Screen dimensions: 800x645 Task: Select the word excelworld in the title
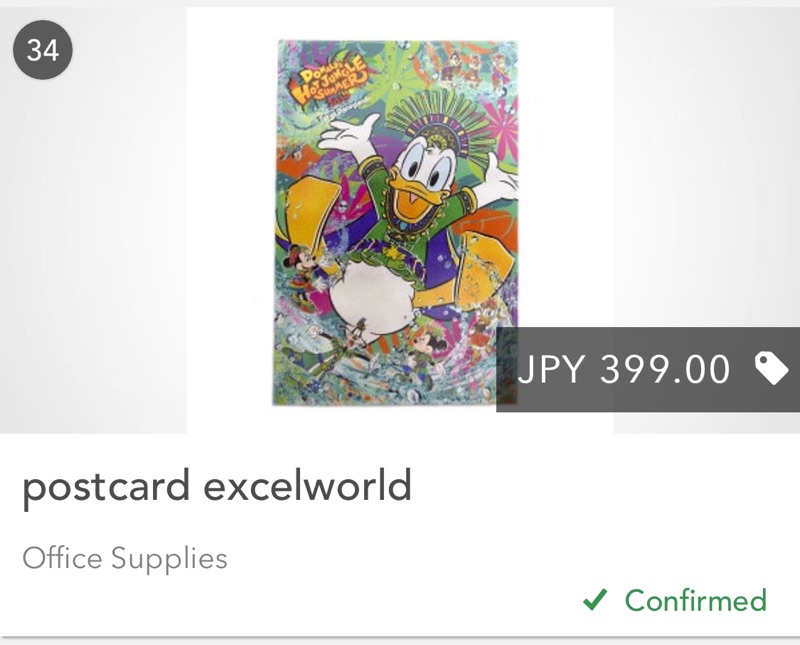[x=307, y=487]
